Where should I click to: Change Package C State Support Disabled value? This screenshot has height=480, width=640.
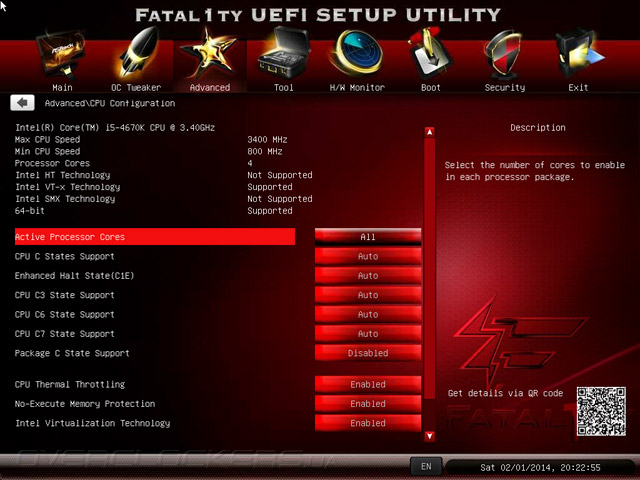tap(368, 353)
